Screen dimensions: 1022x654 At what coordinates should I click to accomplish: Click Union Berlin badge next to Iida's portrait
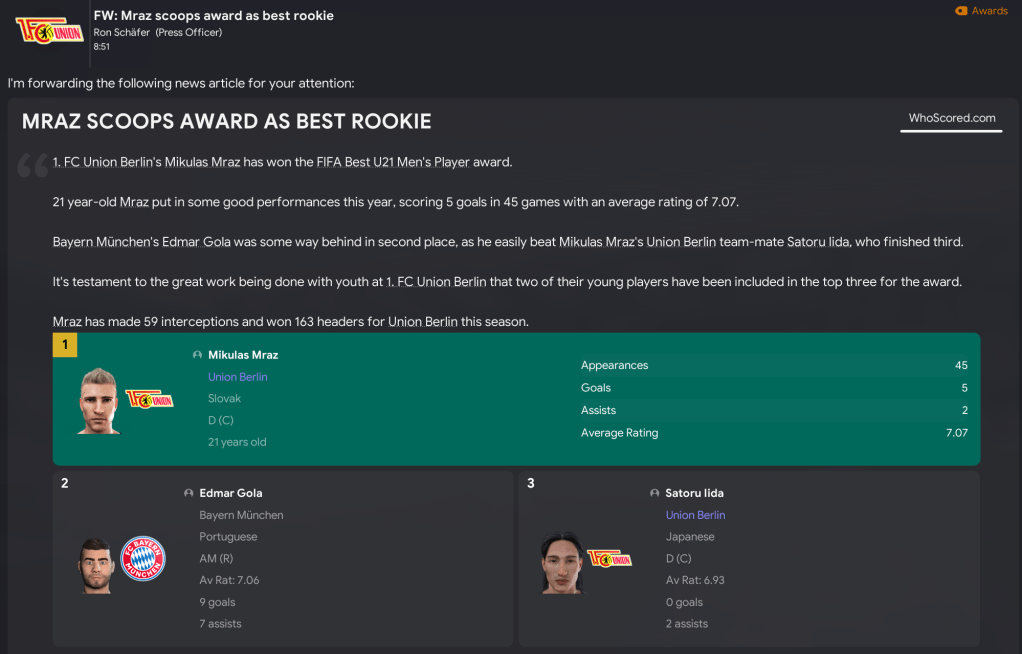610,558
